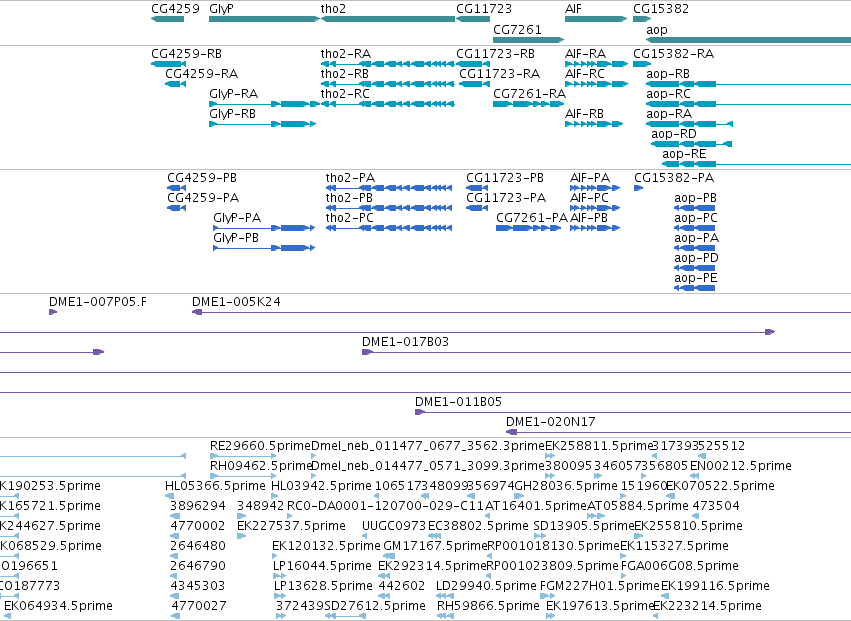Open the aop-RA transcript
The image size is (851, 621).
669,114
